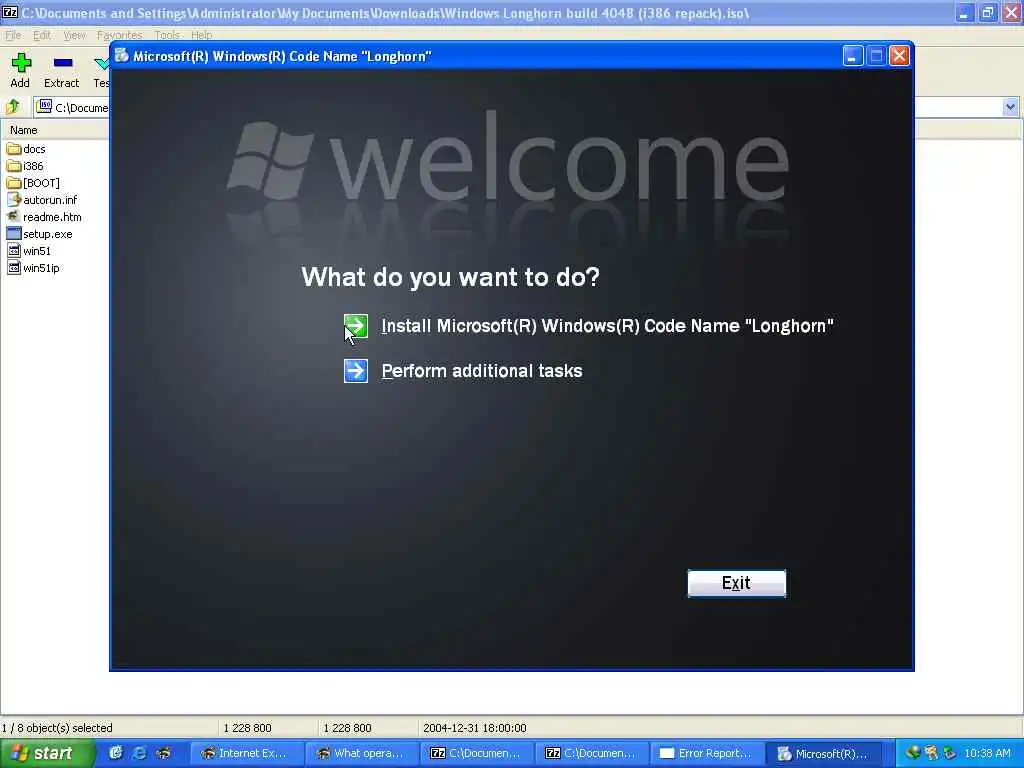The width and height of the screenshot is (1024, 768).
Task: Switch to What opera... taskbar button
Action: click(362, 754)
